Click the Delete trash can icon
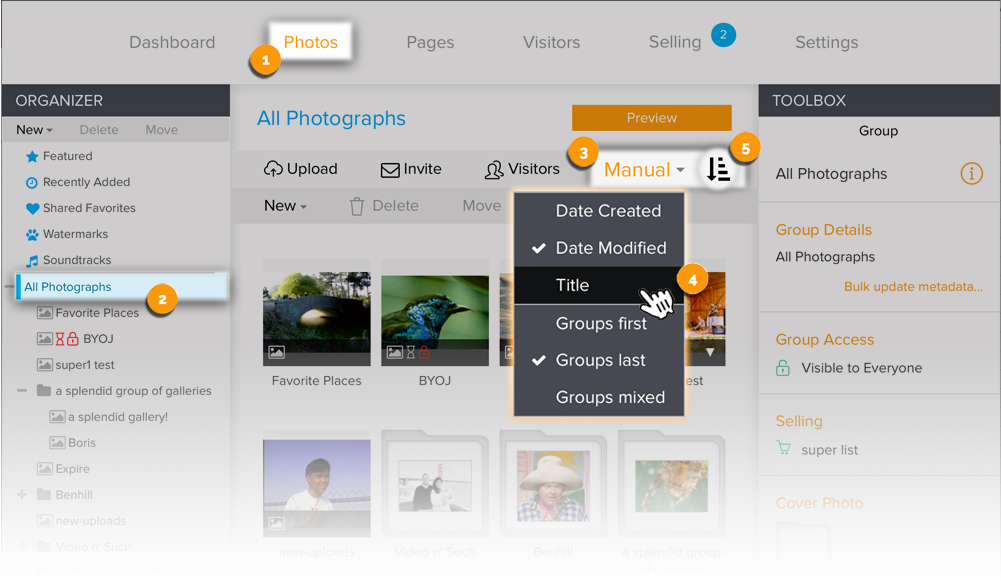Screen dimensions: 1001x585 [x=357, y=206]
